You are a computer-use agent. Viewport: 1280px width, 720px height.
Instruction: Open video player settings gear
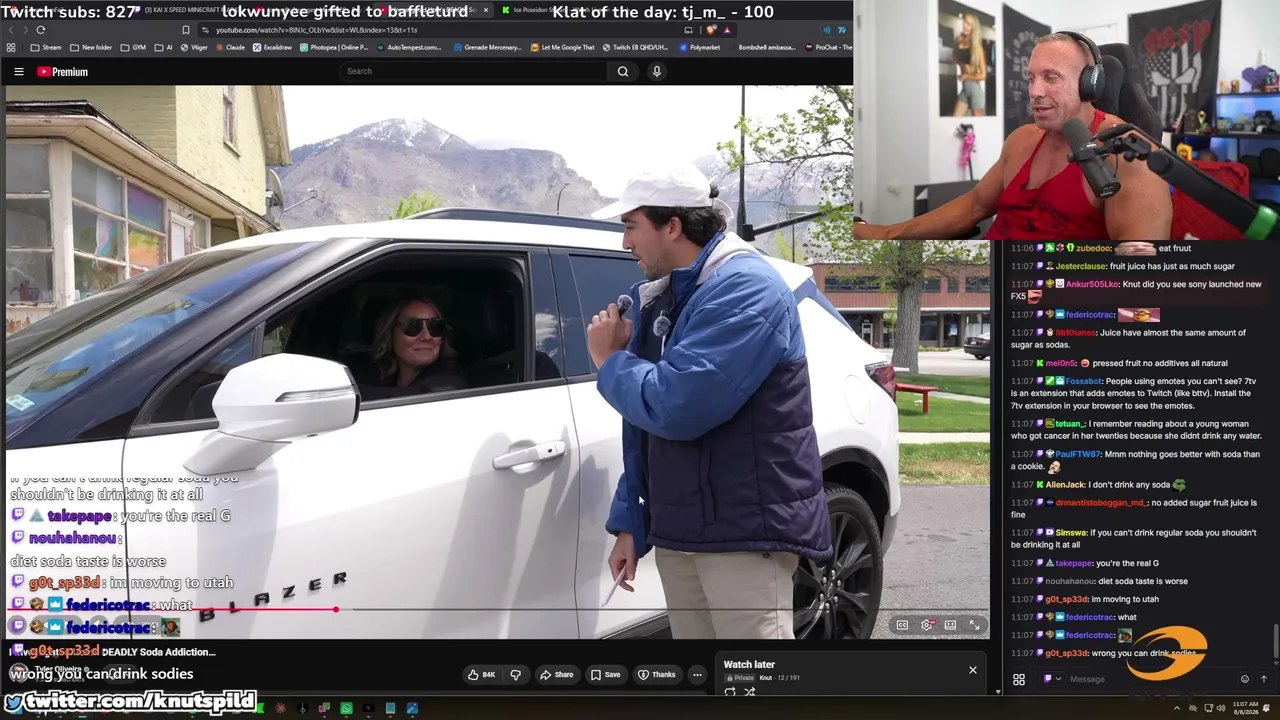coord(927,625)
